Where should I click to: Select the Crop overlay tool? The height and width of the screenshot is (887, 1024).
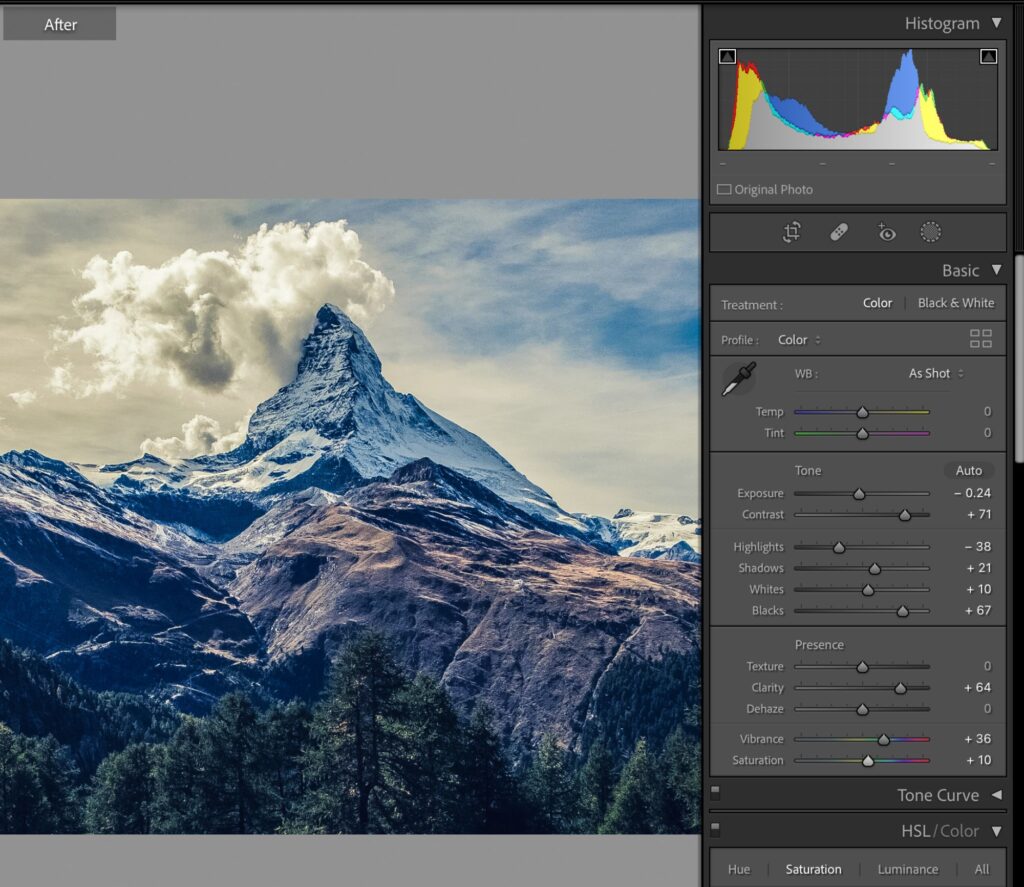tap(791, 232)
